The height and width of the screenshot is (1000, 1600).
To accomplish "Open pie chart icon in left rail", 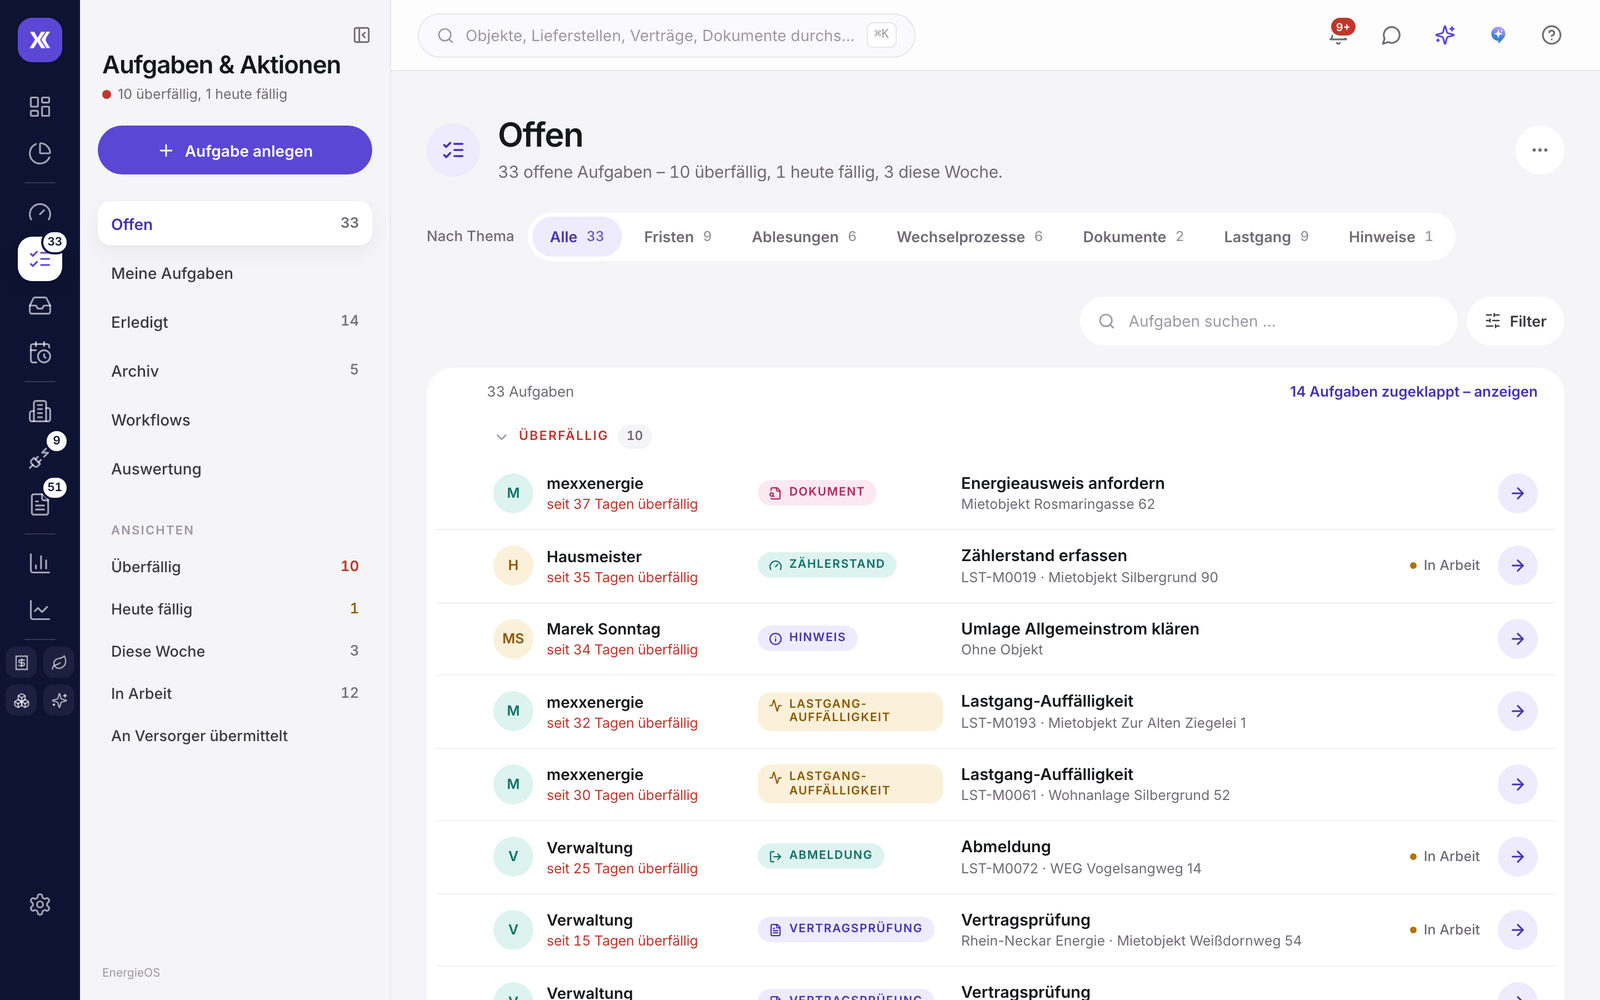I will [x=40, y=153].
